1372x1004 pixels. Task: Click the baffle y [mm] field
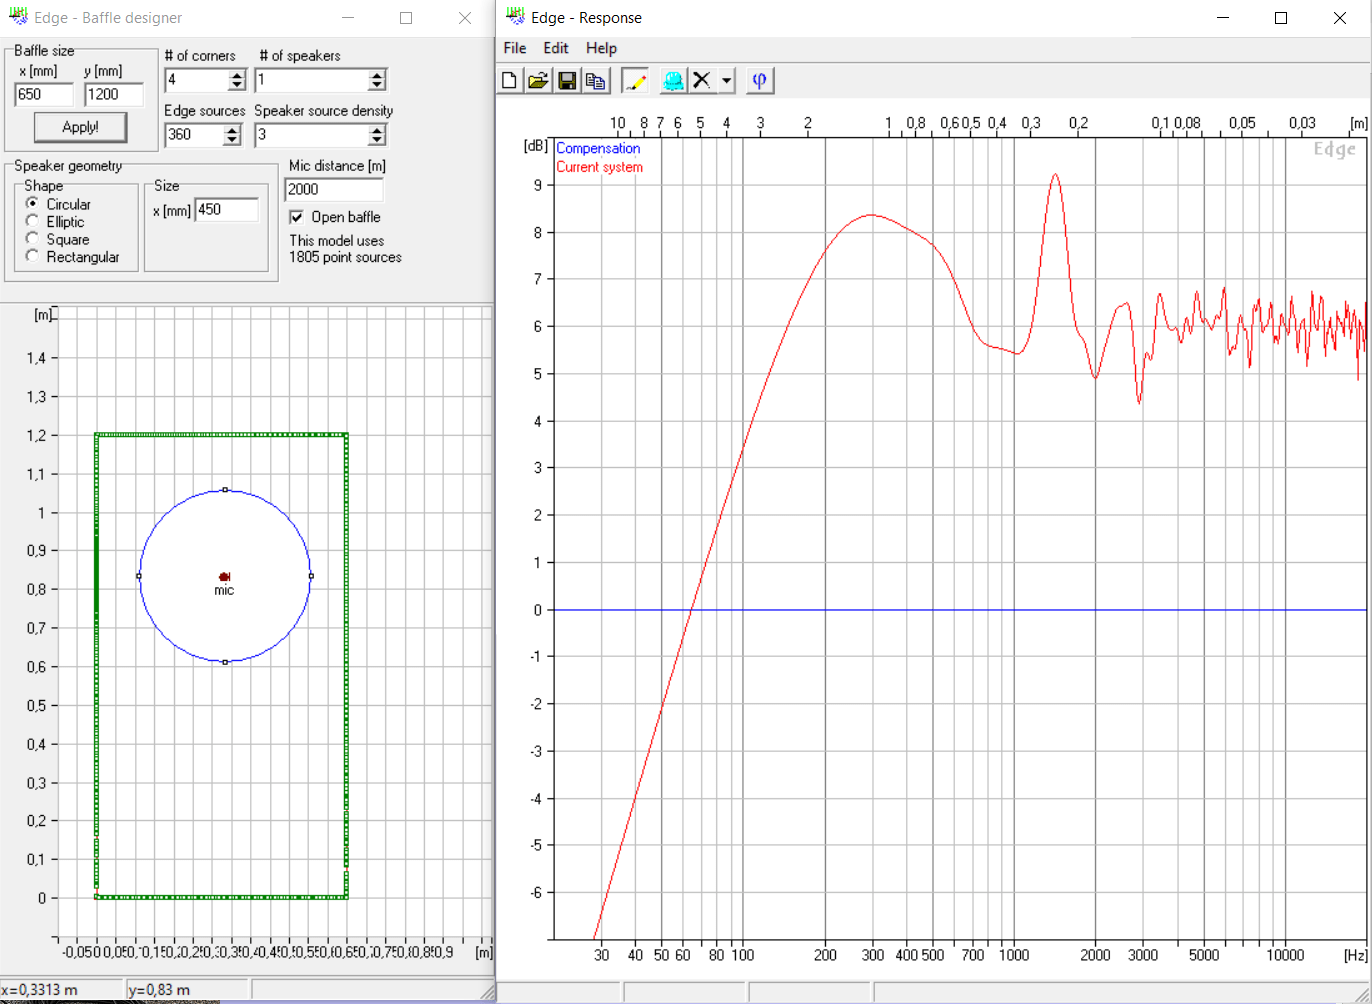click(x=114, y=94)
